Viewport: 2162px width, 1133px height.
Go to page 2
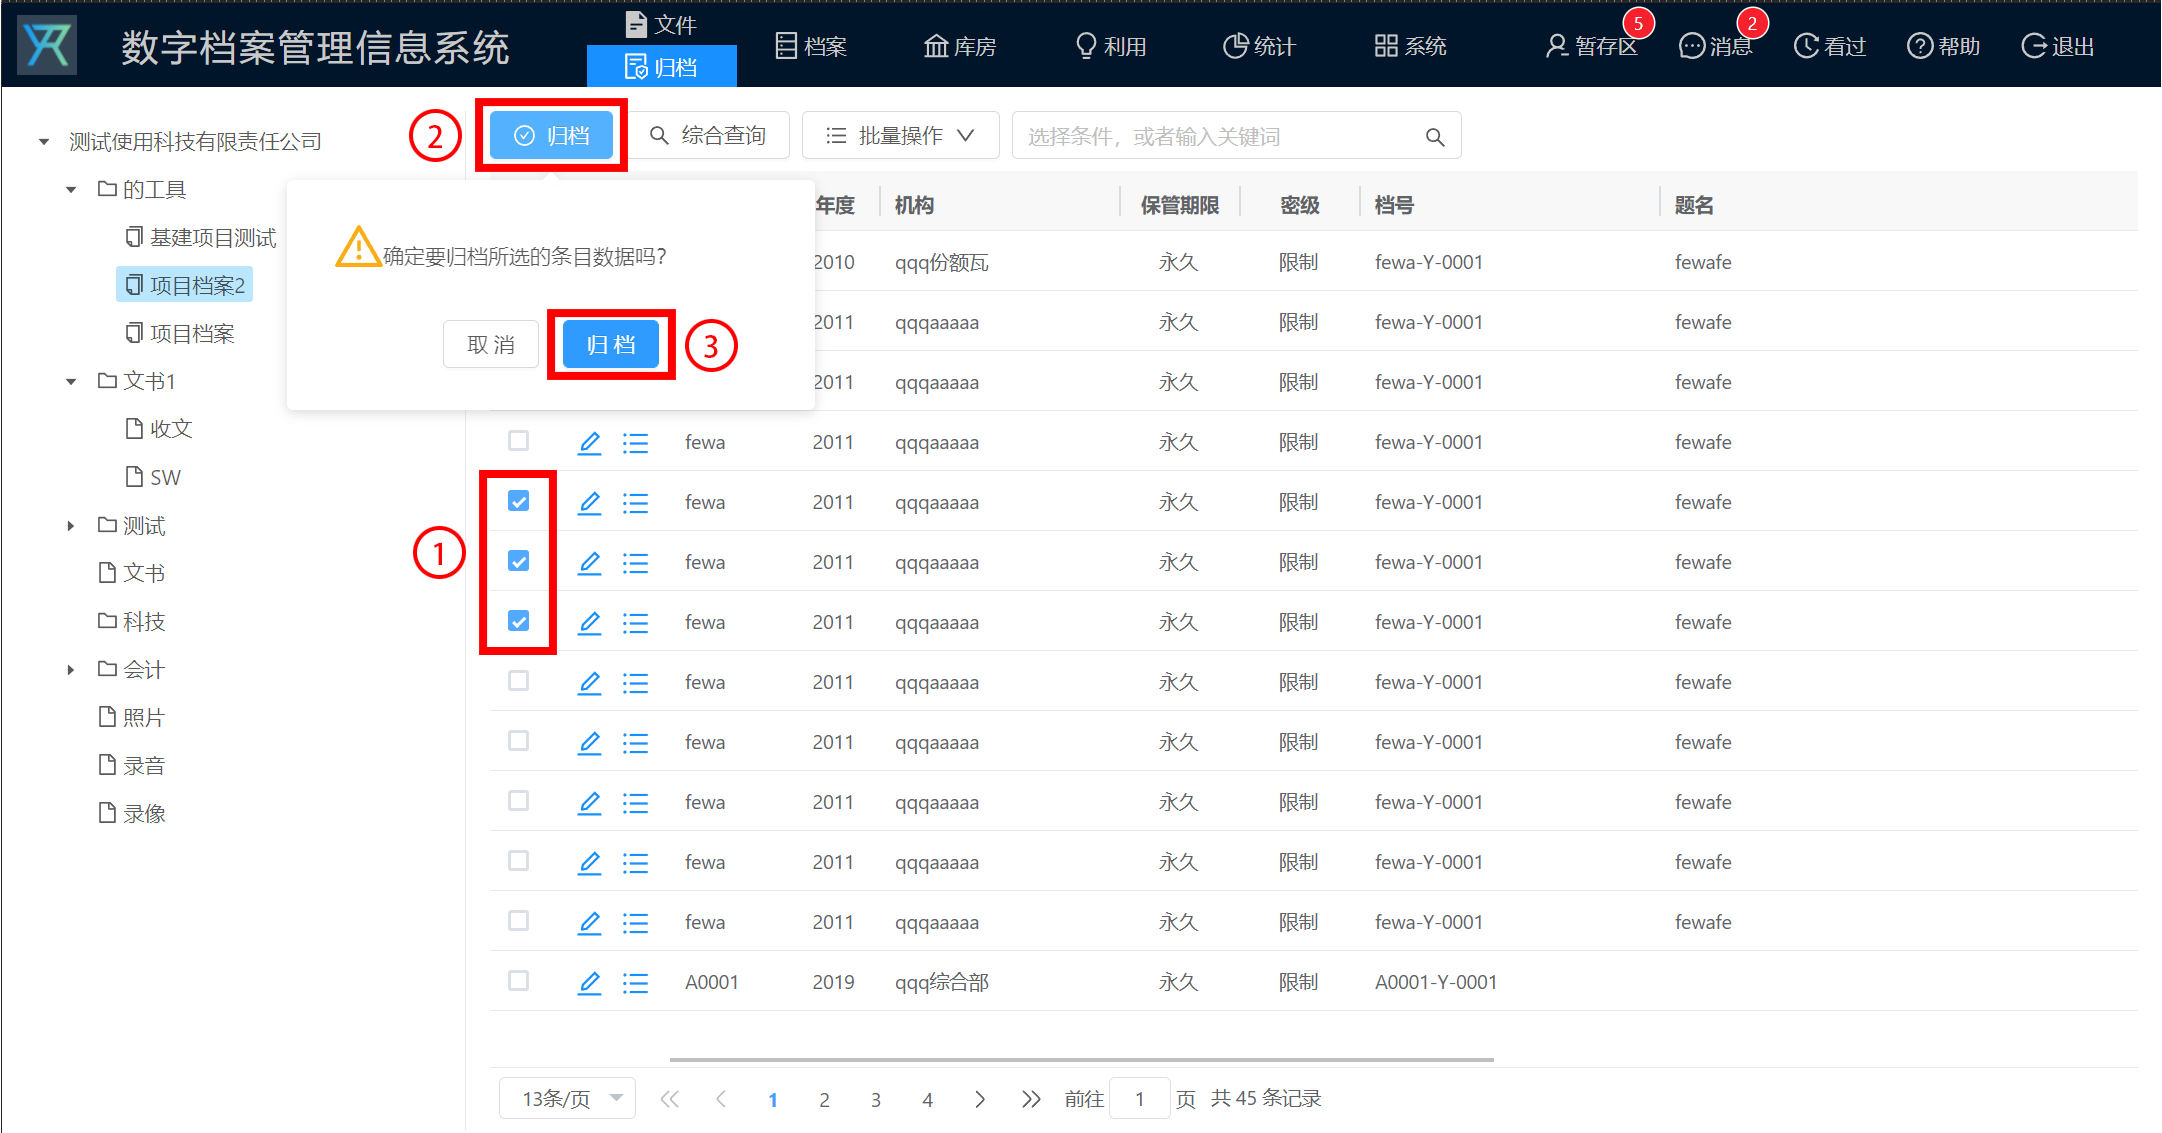(x=824, y=1099)
